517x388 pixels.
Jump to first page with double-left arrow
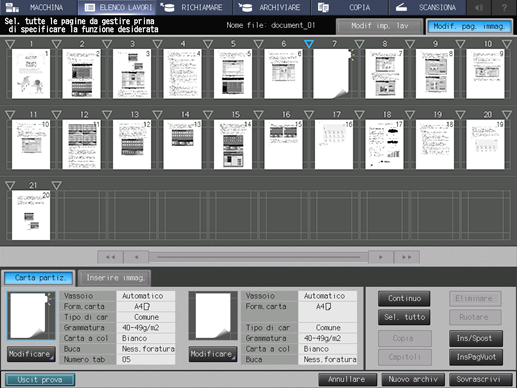(110, 257)
